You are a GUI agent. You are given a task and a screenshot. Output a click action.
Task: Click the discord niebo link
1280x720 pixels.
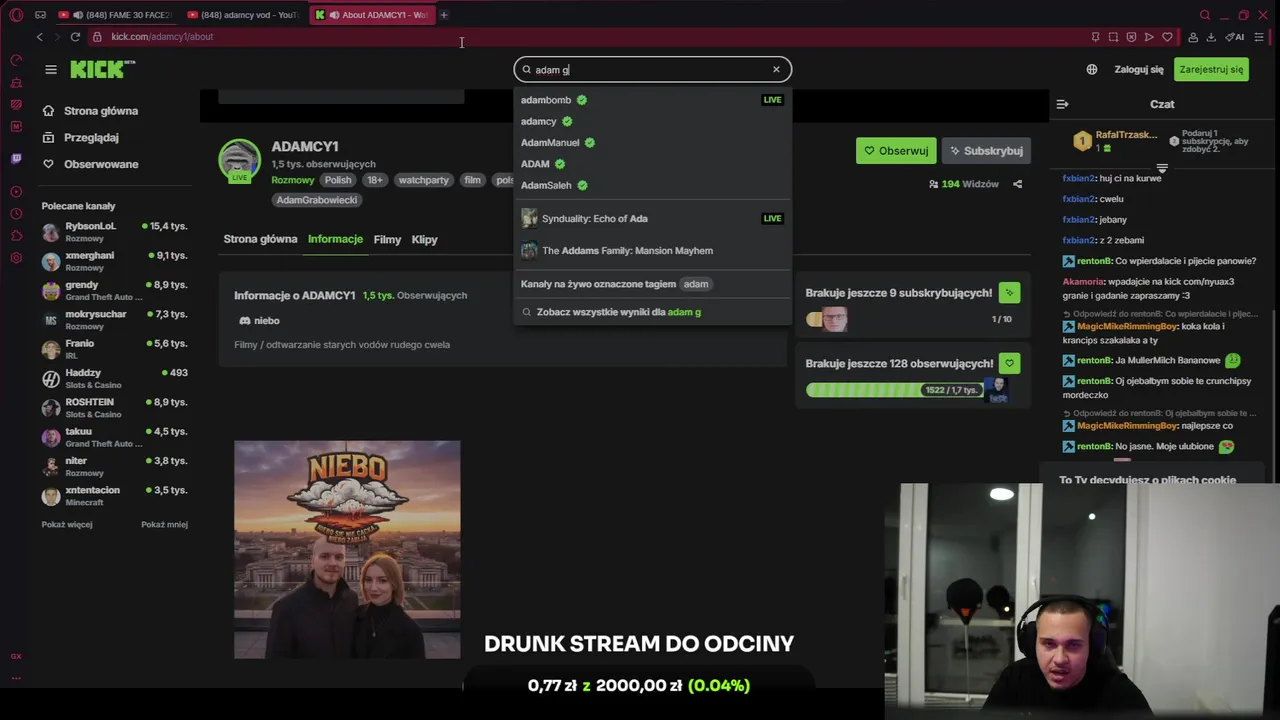[x=259, y=321]
